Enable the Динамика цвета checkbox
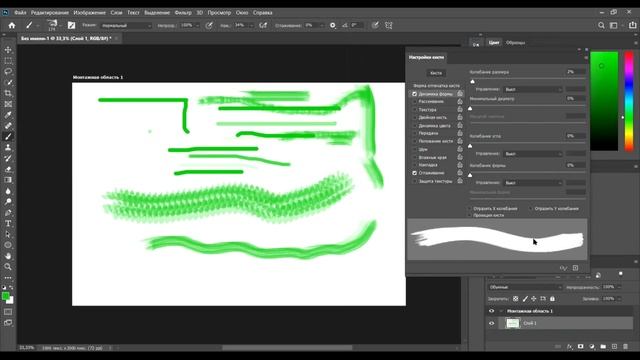Image resolution: width=640 pixels, height=360 pixels. point(414,126)
